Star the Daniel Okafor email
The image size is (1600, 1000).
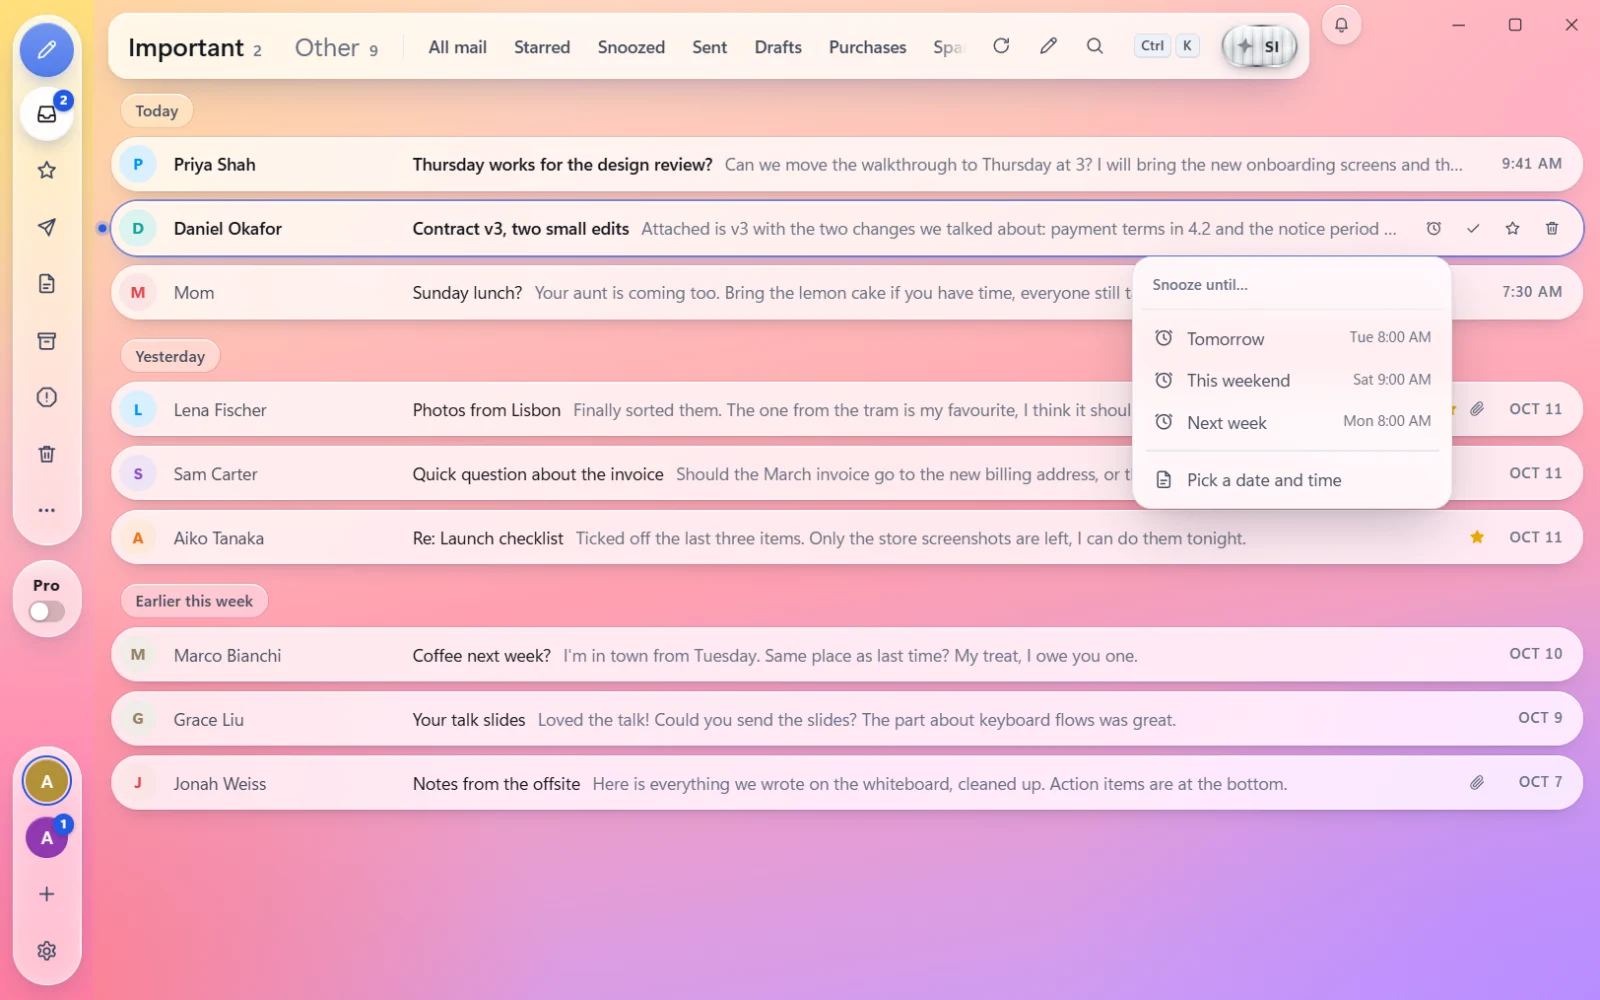(1512, 229)
